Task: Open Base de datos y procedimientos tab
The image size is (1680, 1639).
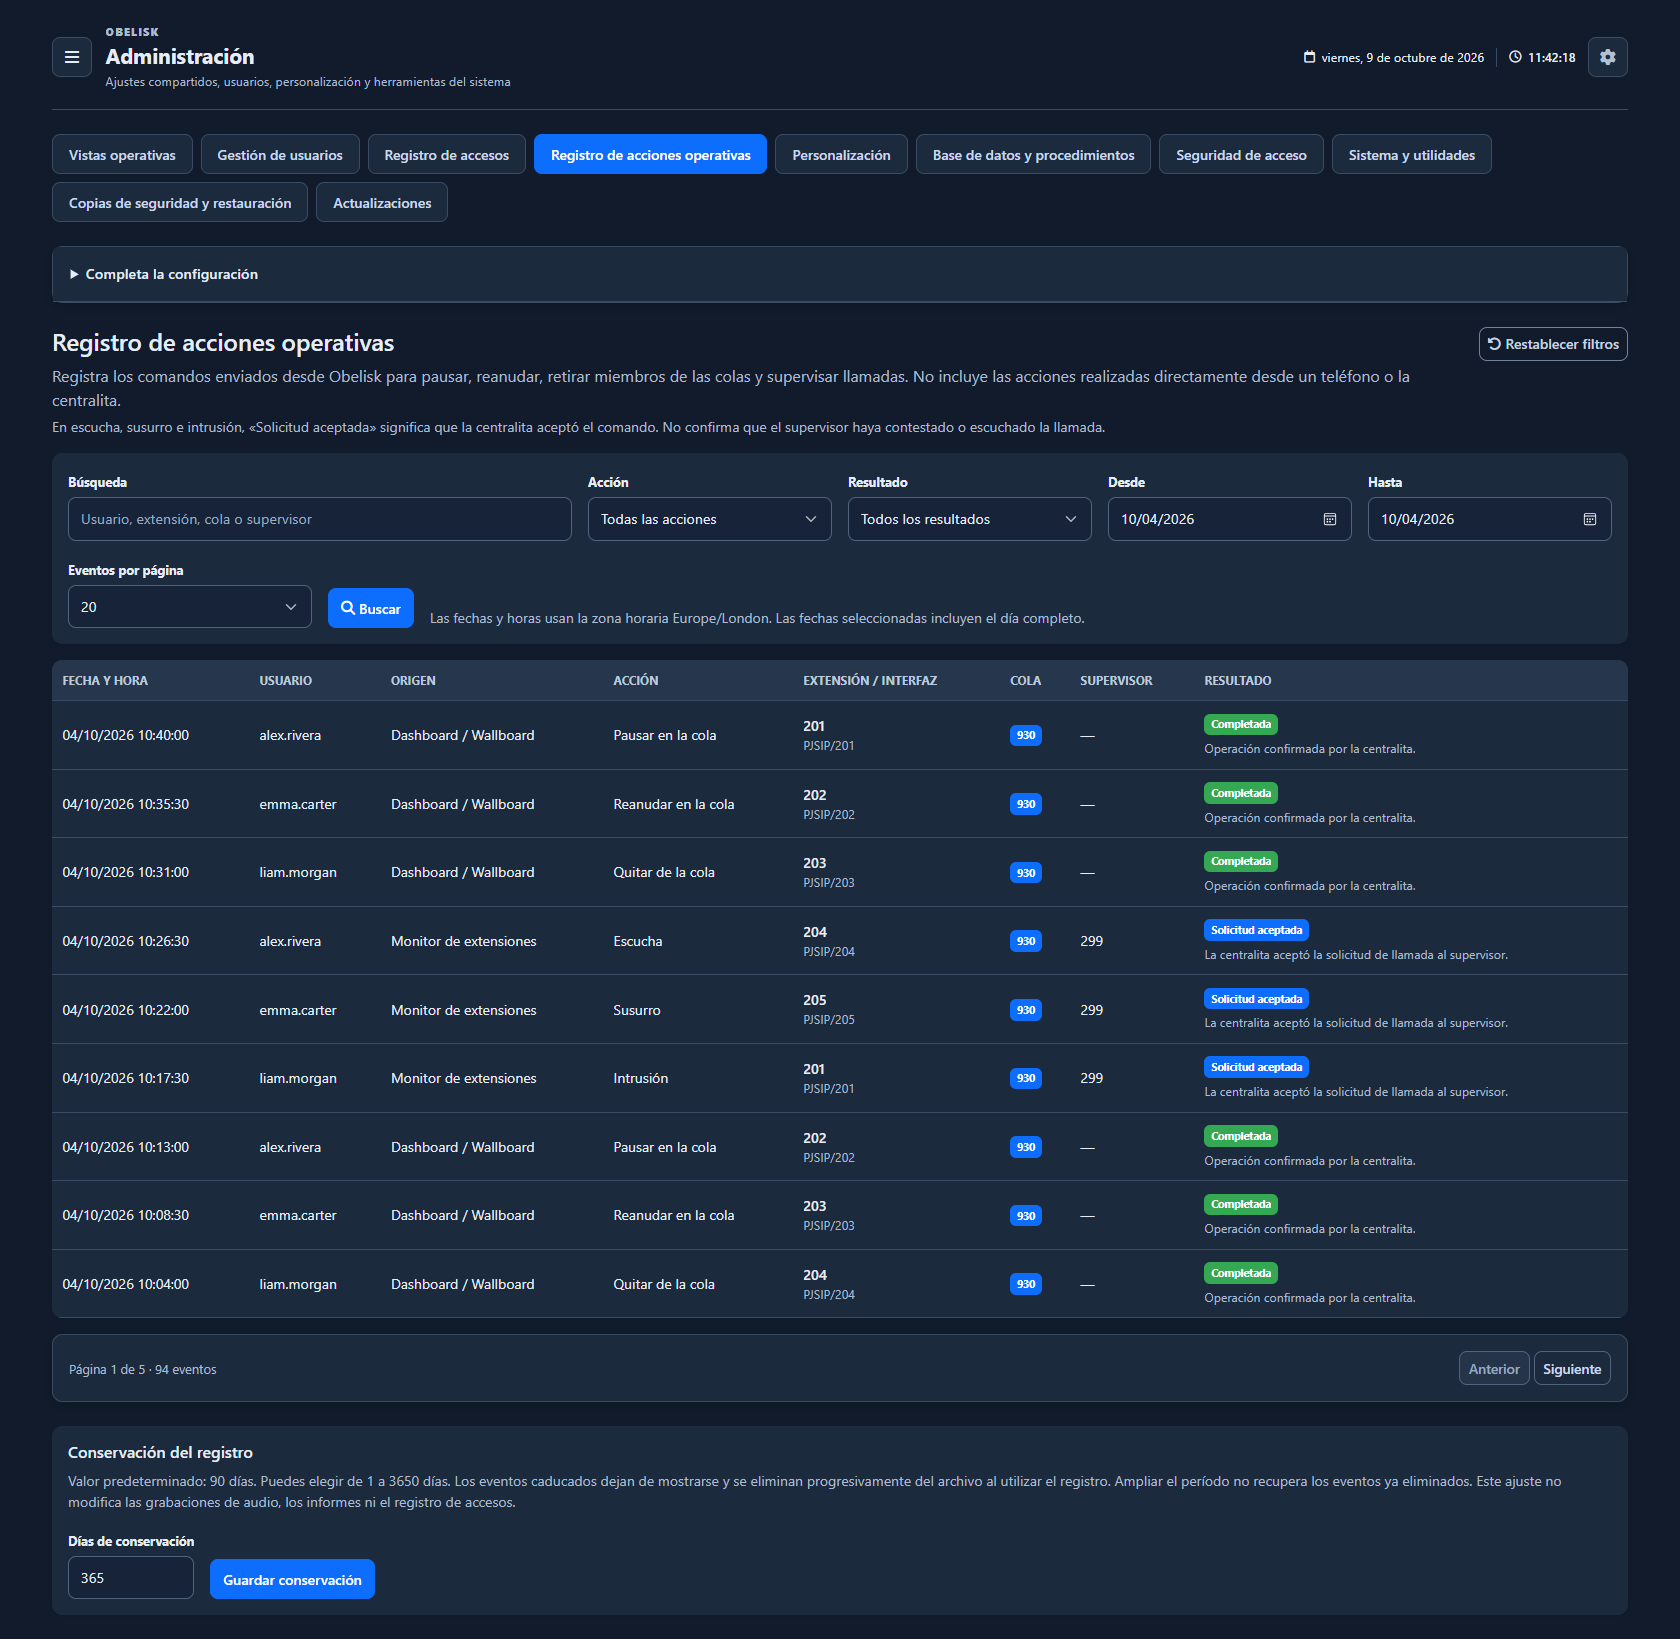Action: pos(1033,155)
